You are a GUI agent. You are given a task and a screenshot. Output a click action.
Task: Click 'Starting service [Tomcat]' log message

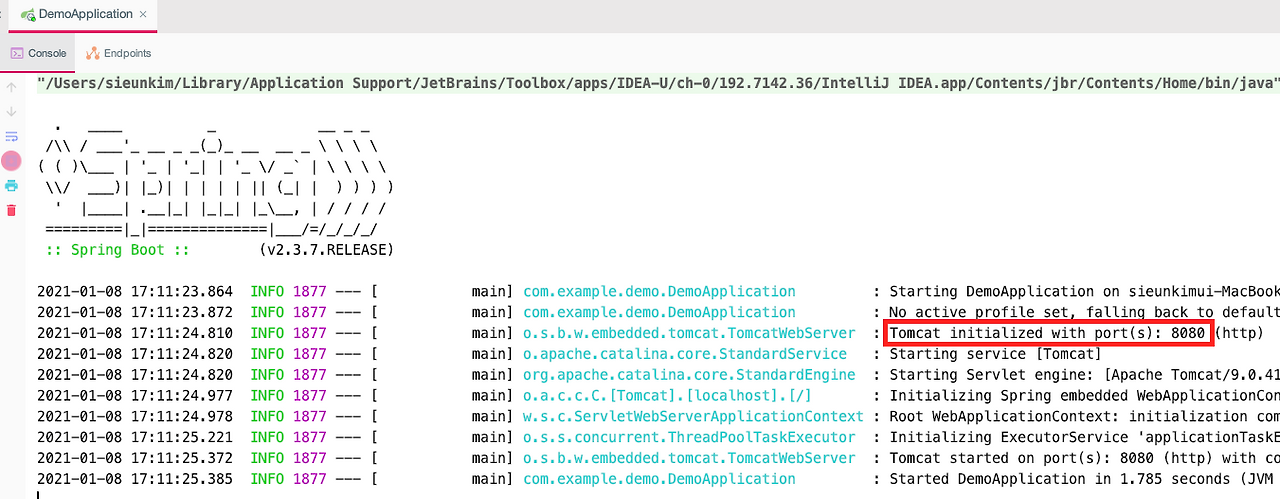(x=995, y=354)
